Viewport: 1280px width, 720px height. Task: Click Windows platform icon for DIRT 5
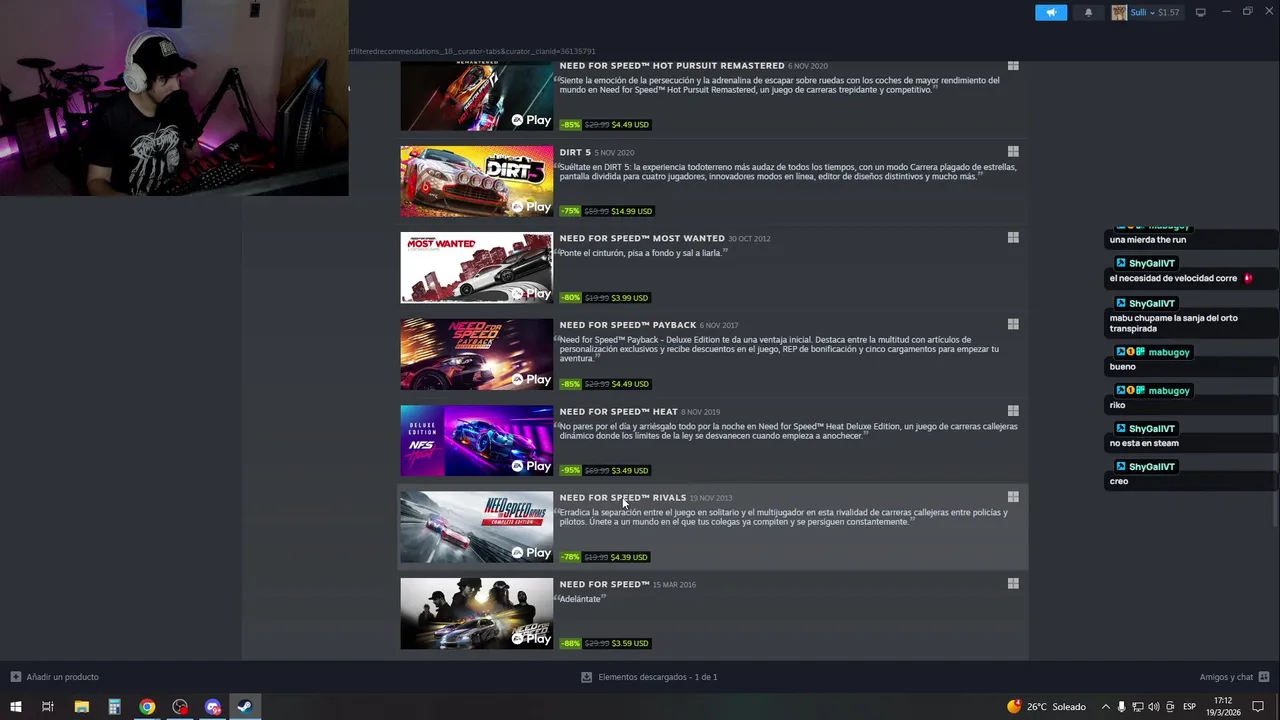tap(1013, 152)
